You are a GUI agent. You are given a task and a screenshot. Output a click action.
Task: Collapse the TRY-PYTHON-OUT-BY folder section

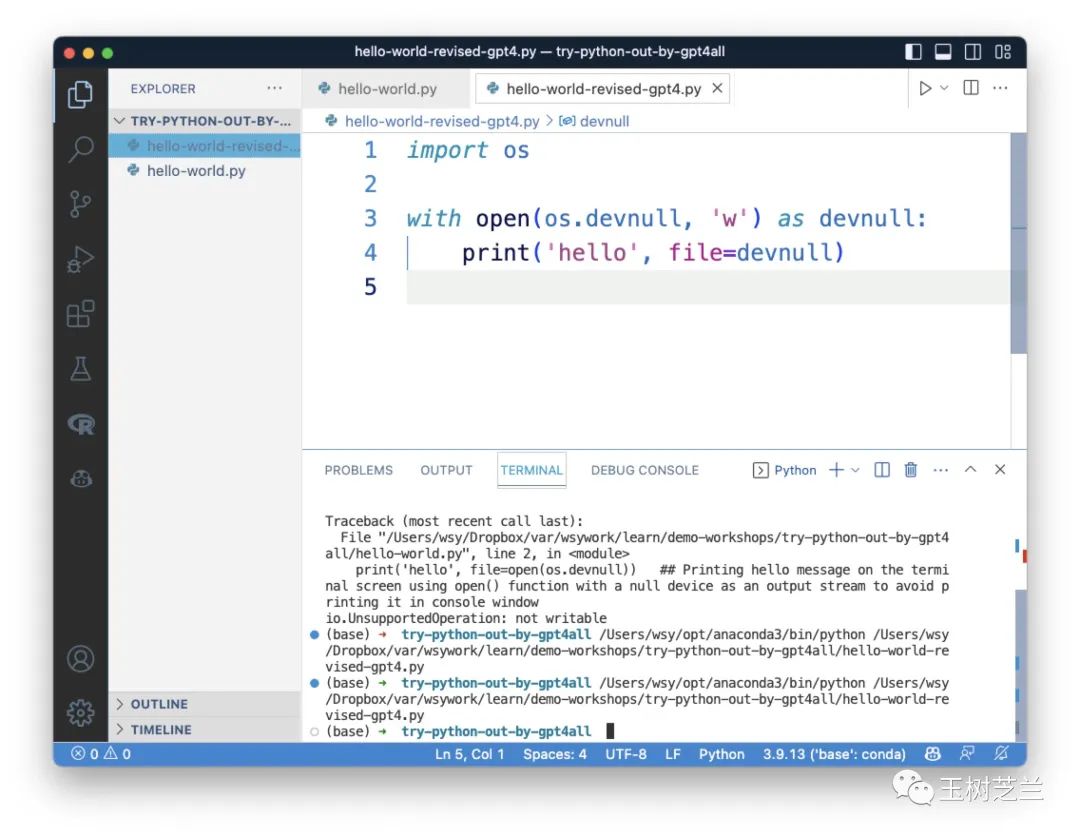click(205, 121)
